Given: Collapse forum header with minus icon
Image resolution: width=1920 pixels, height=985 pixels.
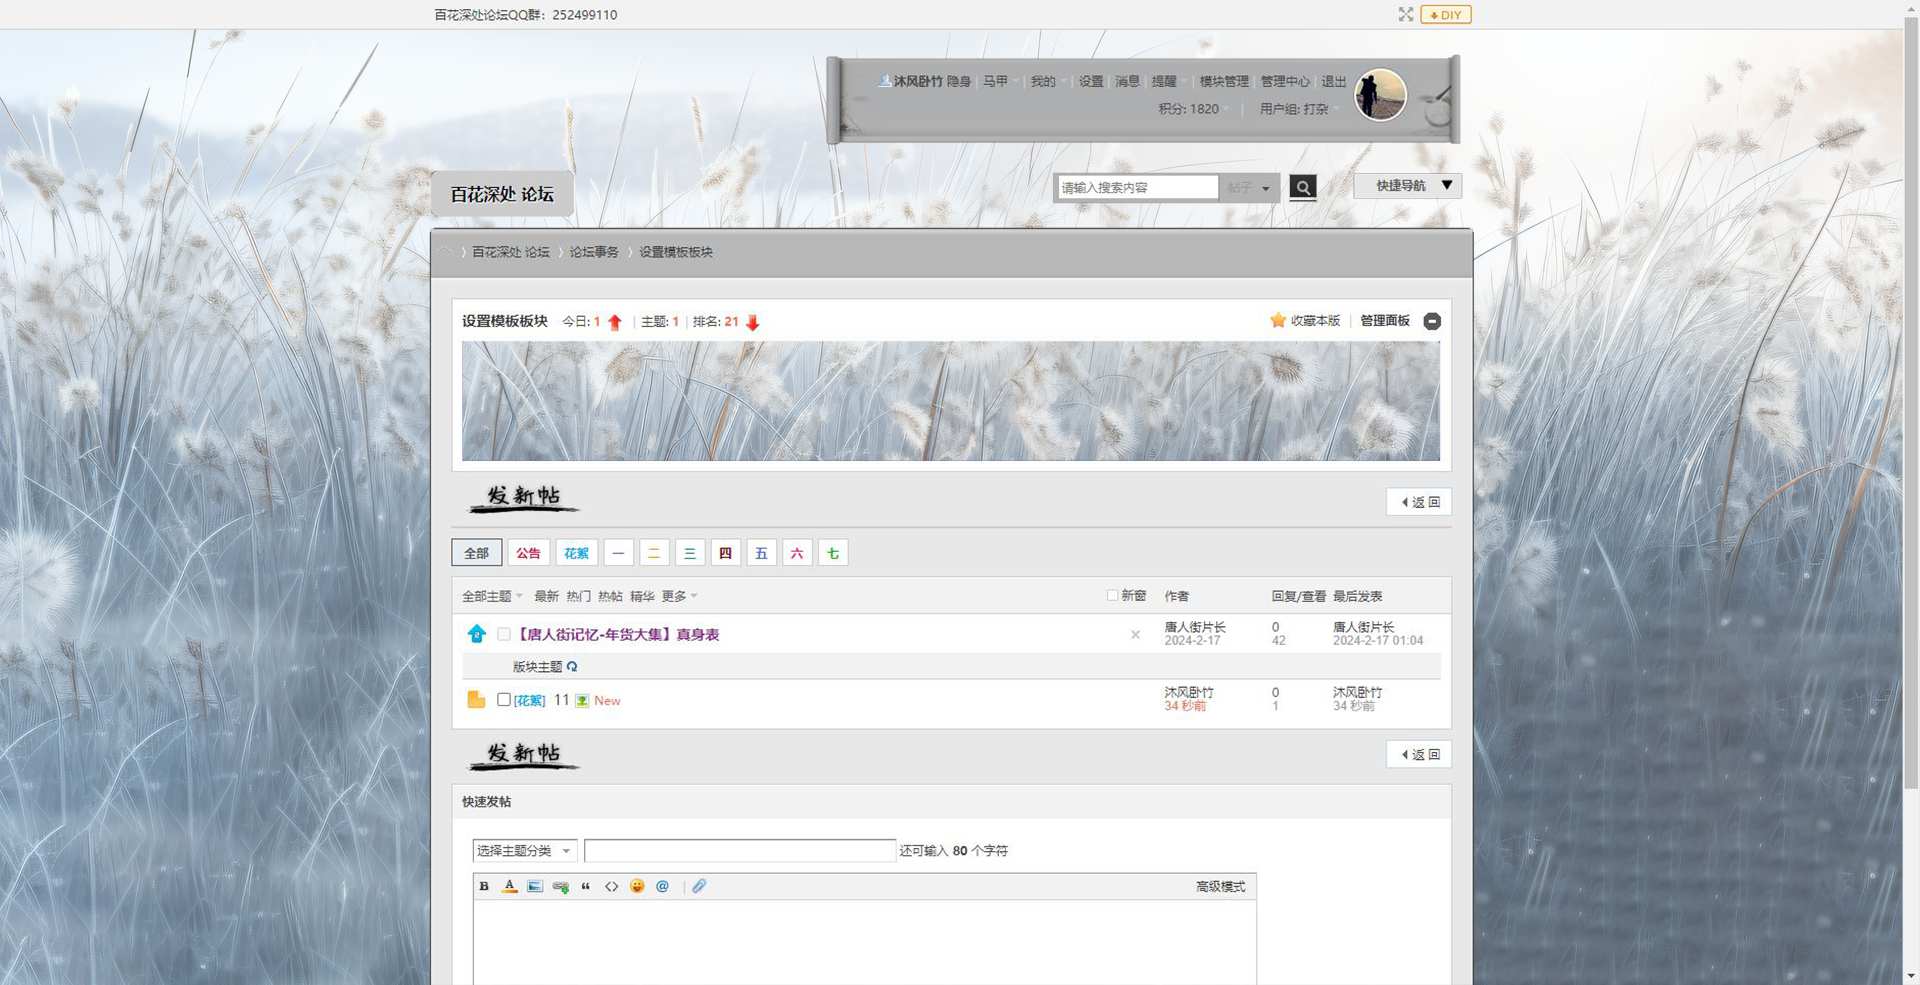Looking at the screenshot, I should coord(1432,321).
